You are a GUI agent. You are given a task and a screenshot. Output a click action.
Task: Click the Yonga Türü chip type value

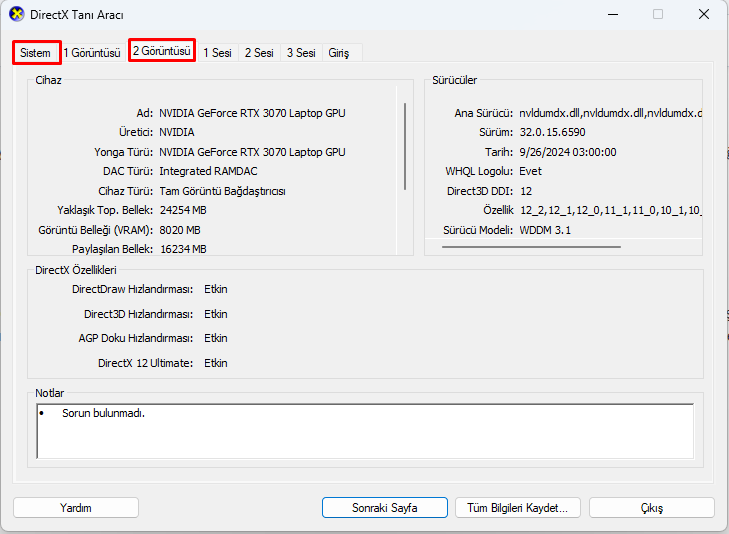pos(252,152)
